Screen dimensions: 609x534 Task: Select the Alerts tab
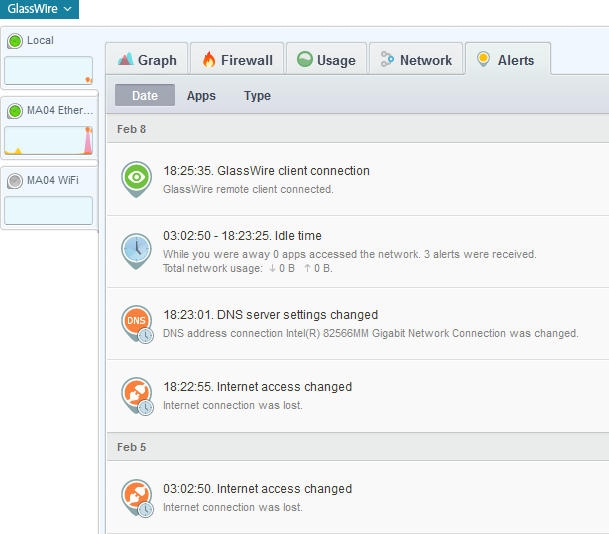[506, 60]
